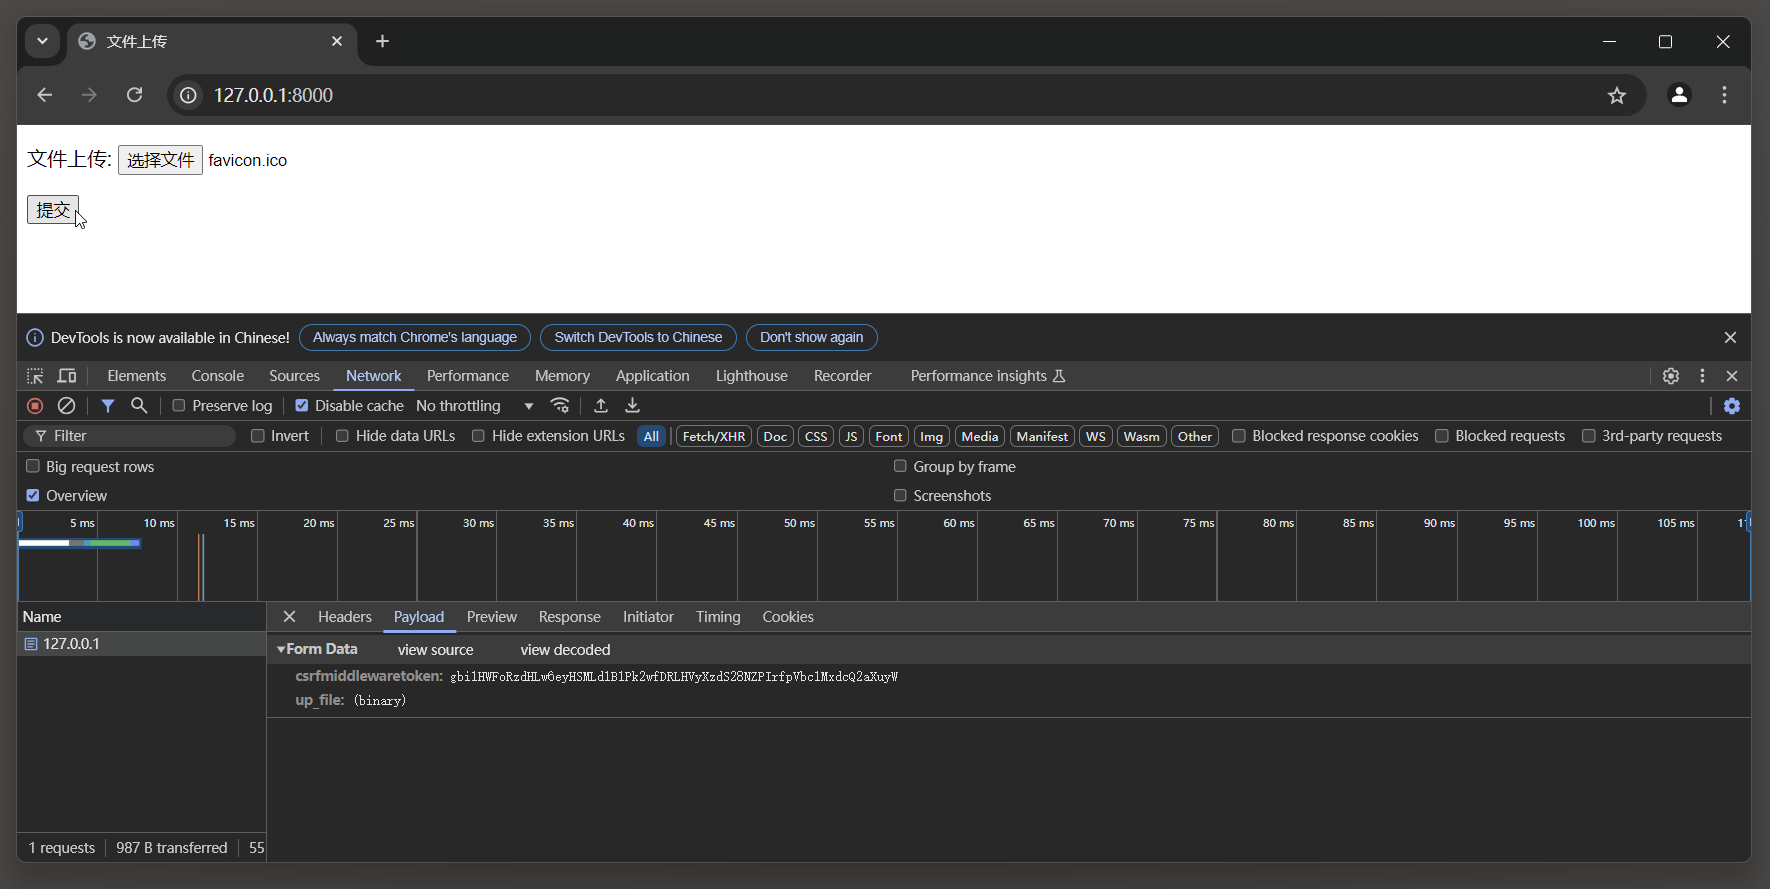Export HAR file download icon

tap(632, 406)
